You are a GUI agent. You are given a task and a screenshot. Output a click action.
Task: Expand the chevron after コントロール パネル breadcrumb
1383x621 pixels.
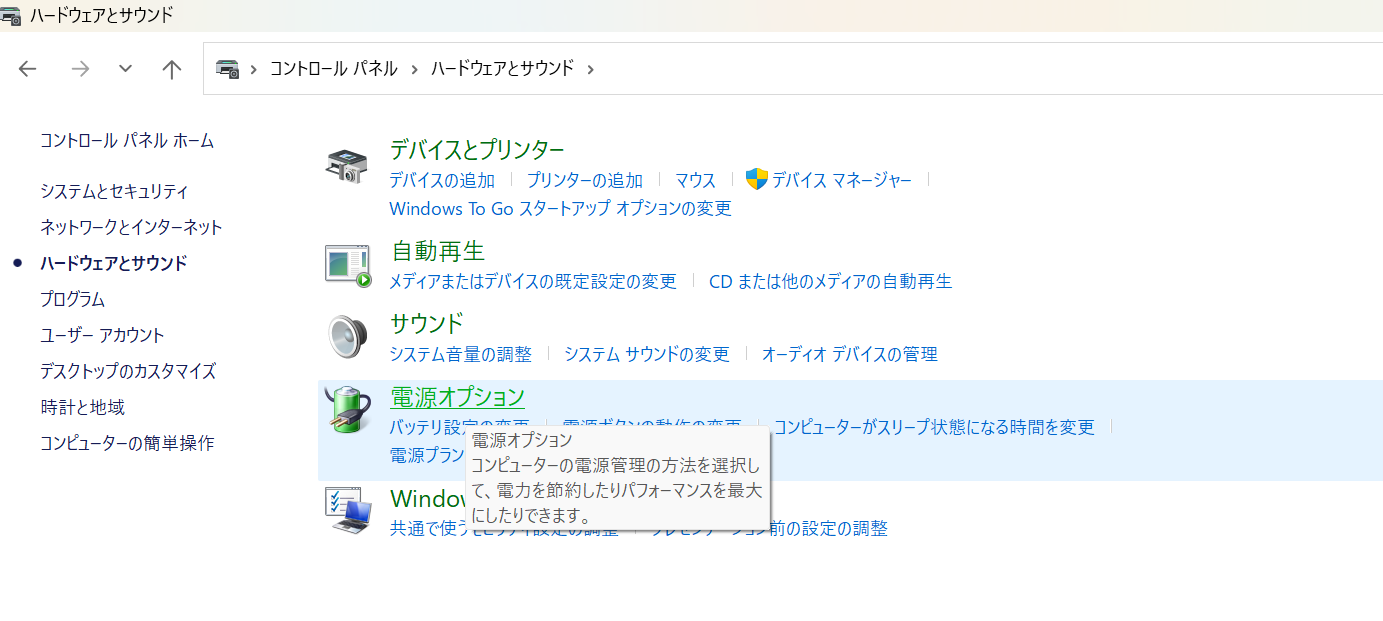(414, 69)
